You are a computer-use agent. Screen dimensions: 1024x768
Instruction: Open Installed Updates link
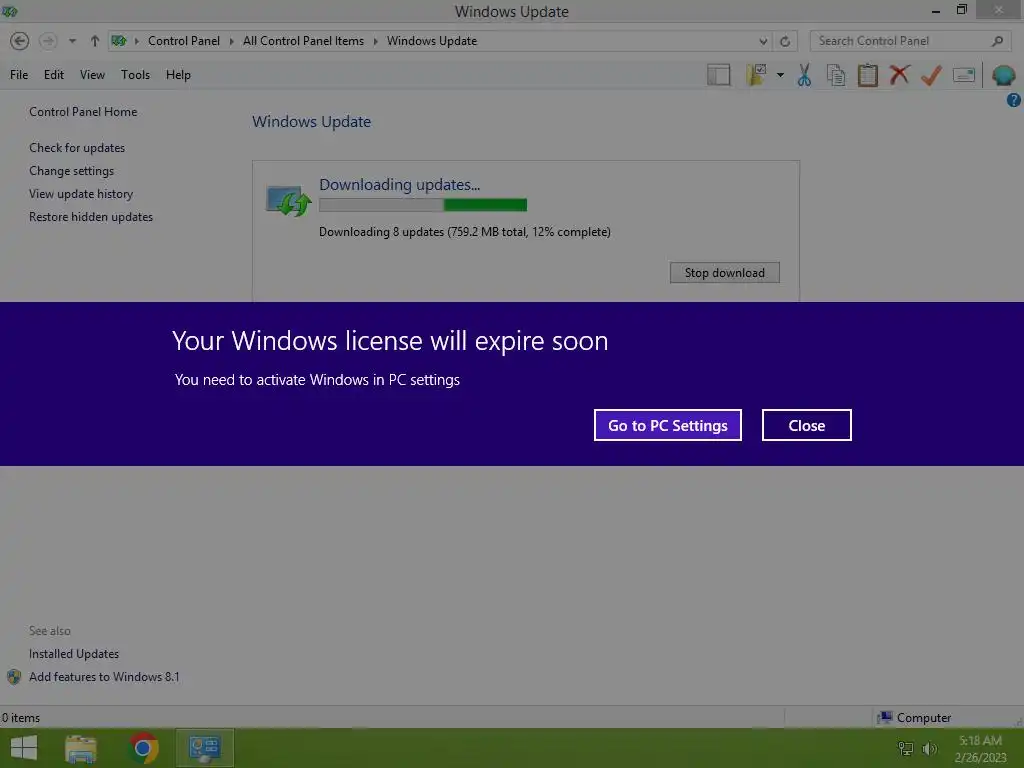click(74, 654)
